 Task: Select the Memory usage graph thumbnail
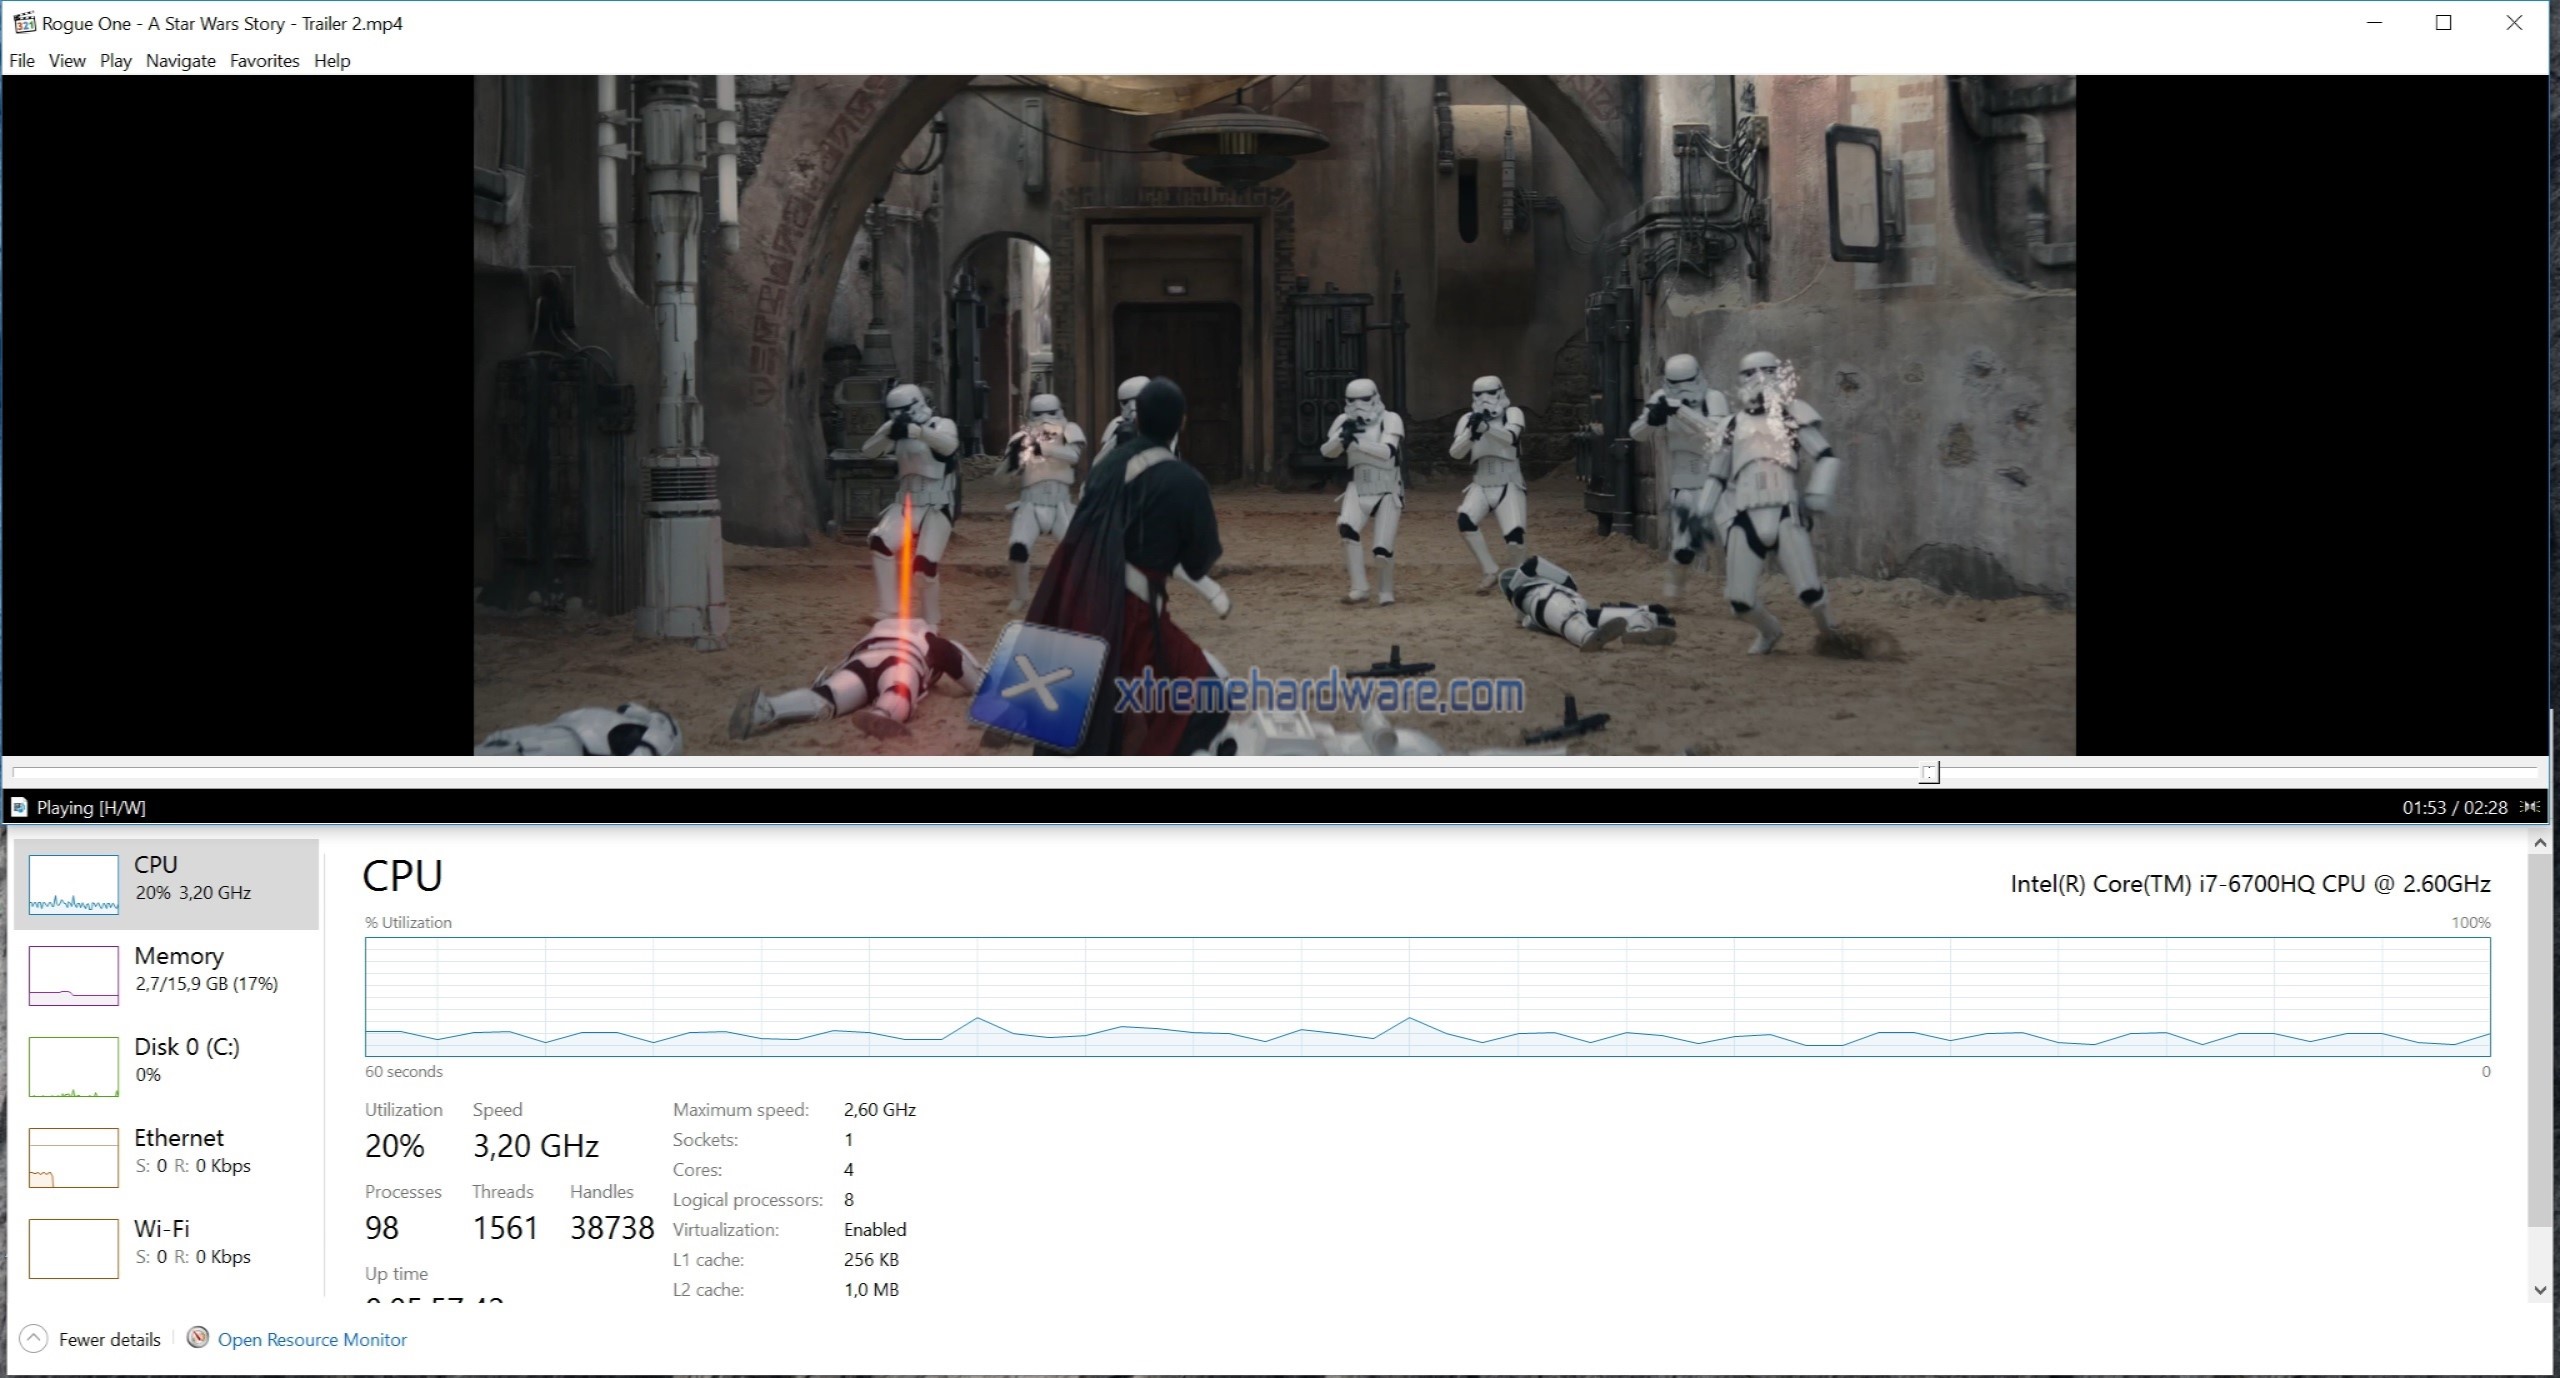[74, 975]
